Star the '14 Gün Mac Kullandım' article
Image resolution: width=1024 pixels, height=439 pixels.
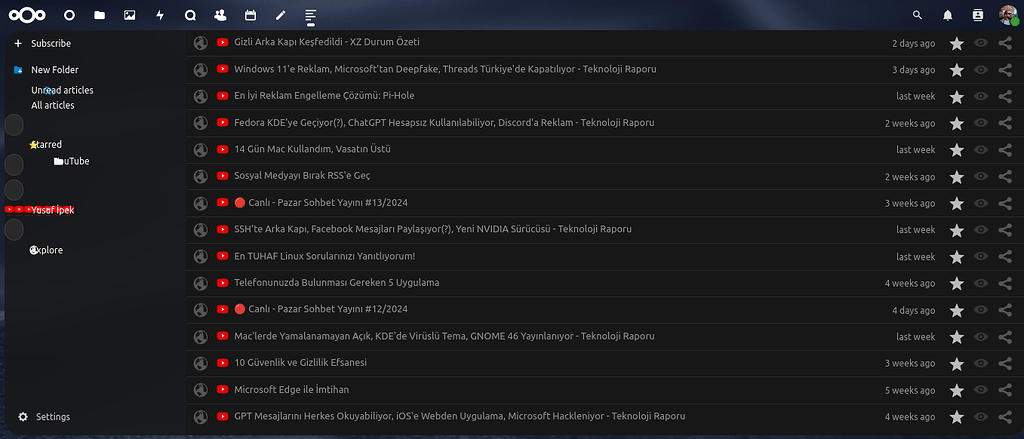tap(957, 150)
